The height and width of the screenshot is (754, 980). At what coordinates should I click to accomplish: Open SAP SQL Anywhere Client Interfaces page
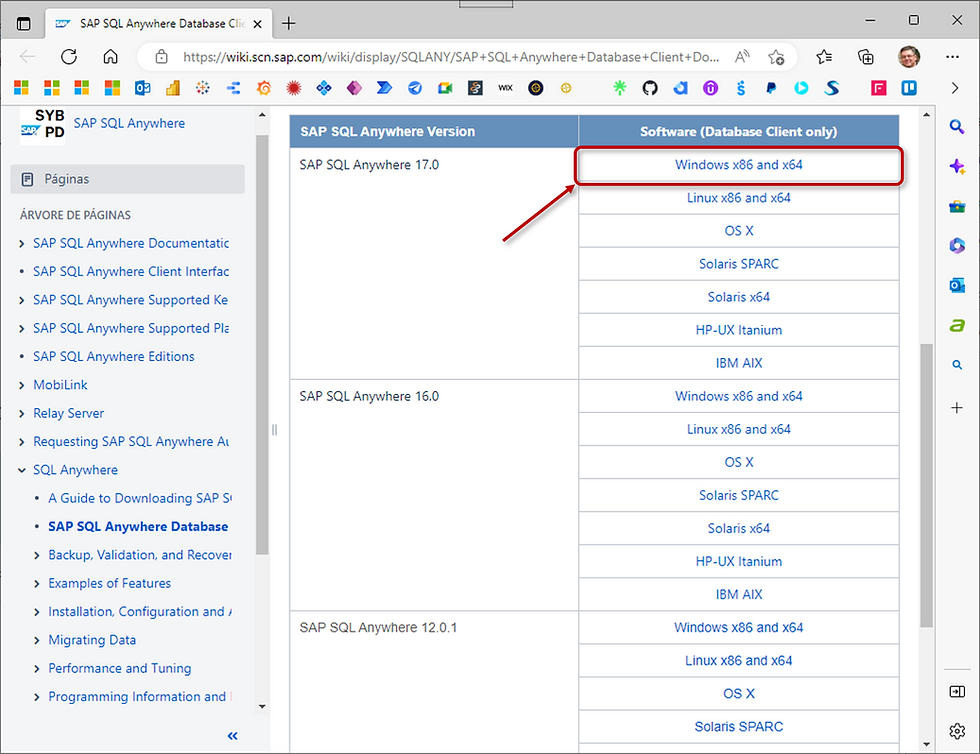click(131, 271)
